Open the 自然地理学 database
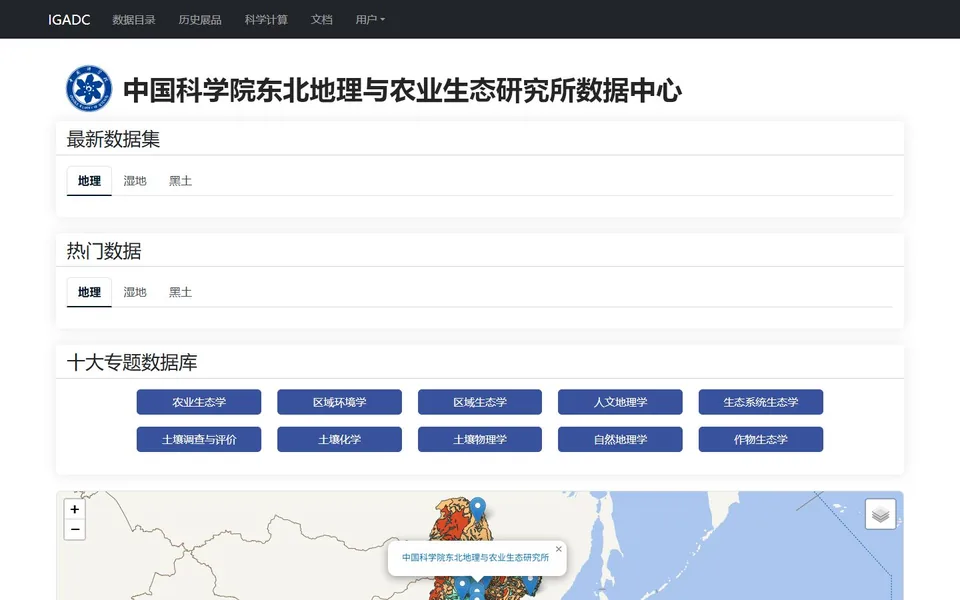Screen dimensions: 960x600 point(620,440)
